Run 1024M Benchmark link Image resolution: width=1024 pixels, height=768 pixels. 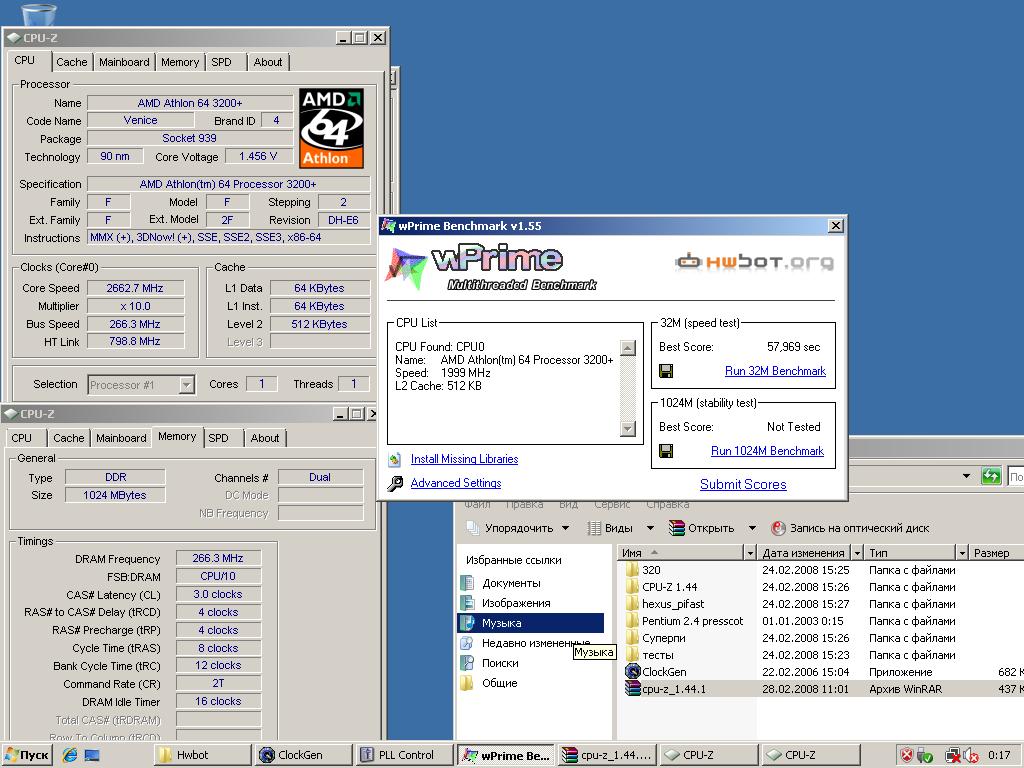click(767, 451)
